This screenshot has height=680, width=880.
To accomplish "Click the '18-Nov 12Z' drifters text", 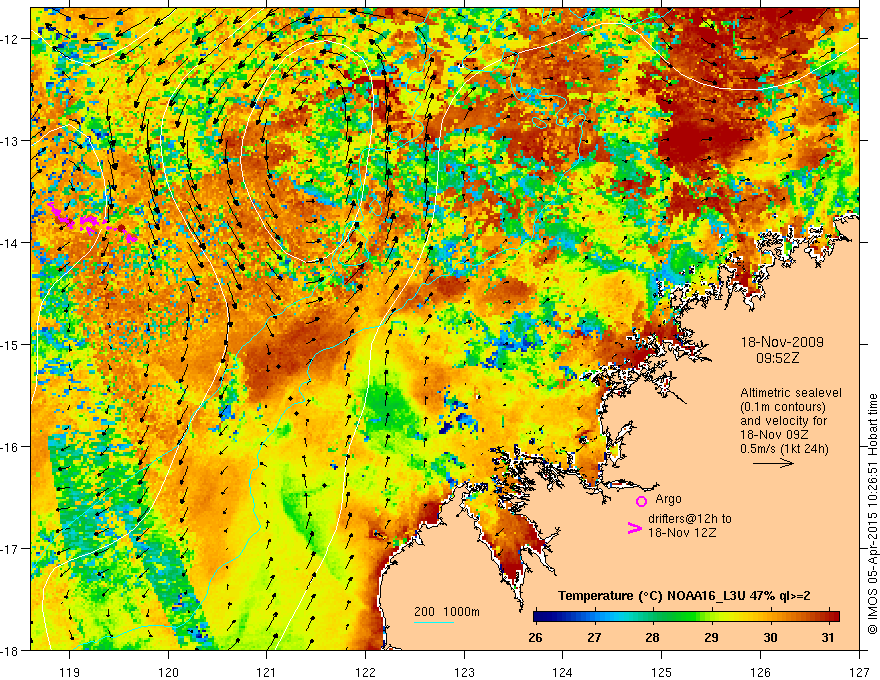I will (682, 532).
